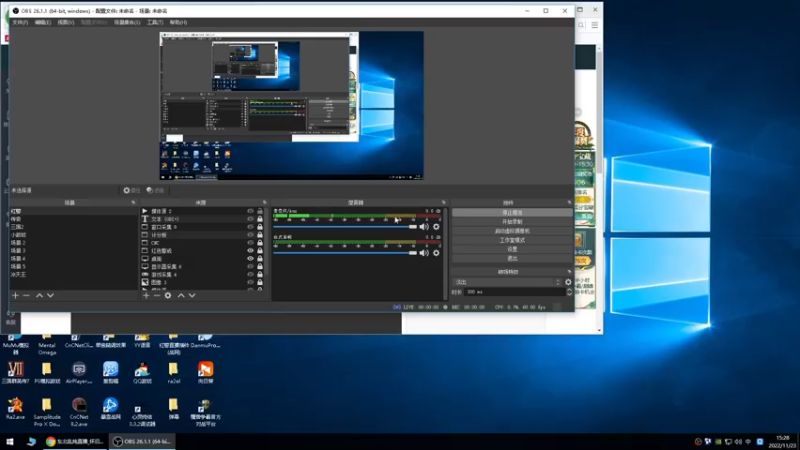Open ra2ol folder on desktop
Image resolution: width=800 pixels, height=450 pixels.
pos(174,372)
